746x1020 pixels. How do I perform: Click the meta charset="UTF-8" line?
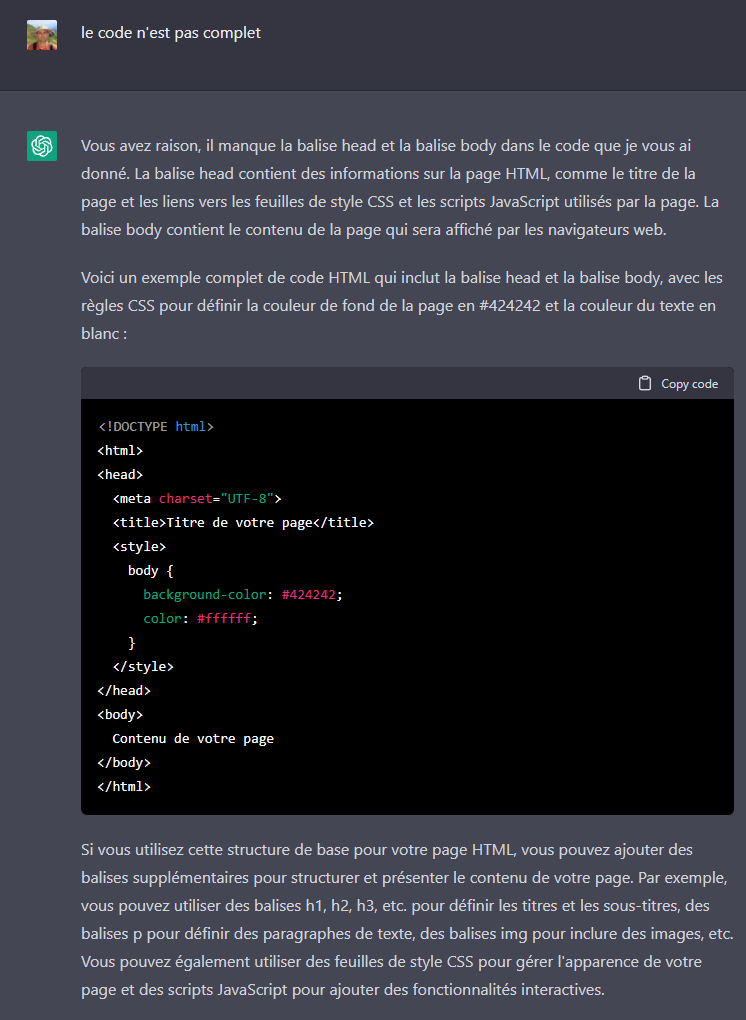pyautogui.click(x=197, y=499)
